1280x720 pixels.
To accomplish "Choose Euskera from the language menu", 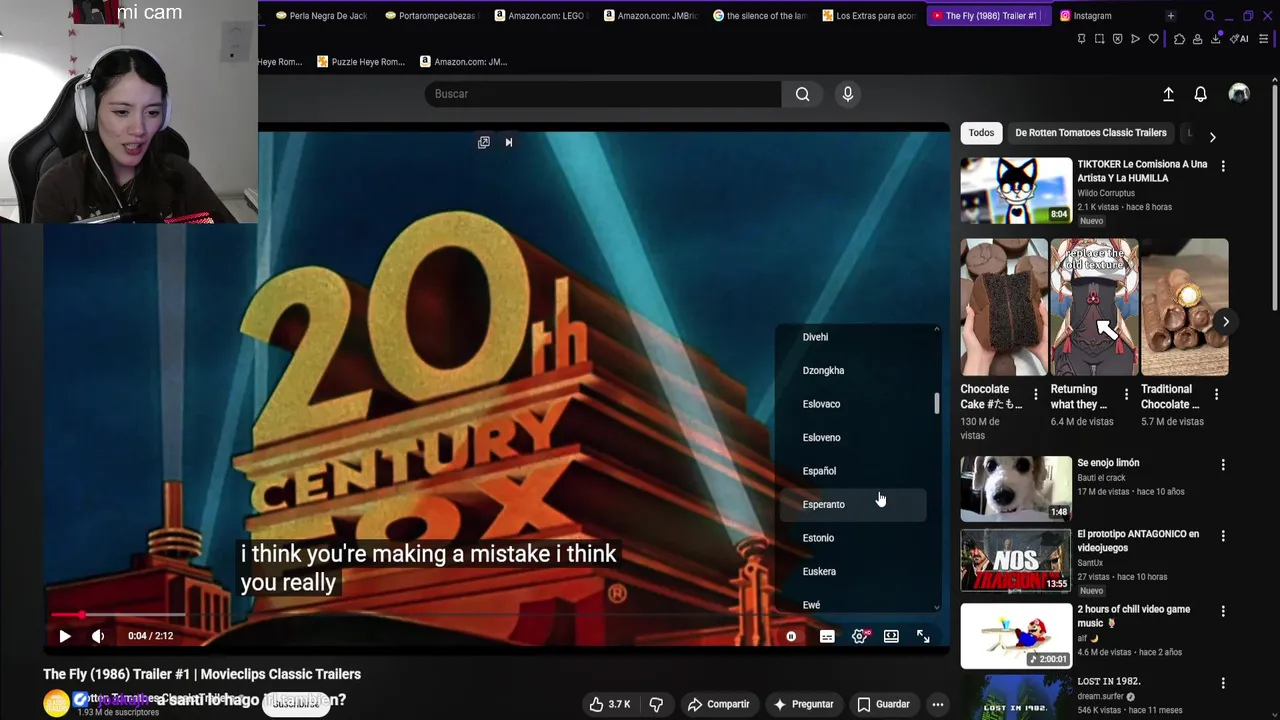I will point(853,571).
